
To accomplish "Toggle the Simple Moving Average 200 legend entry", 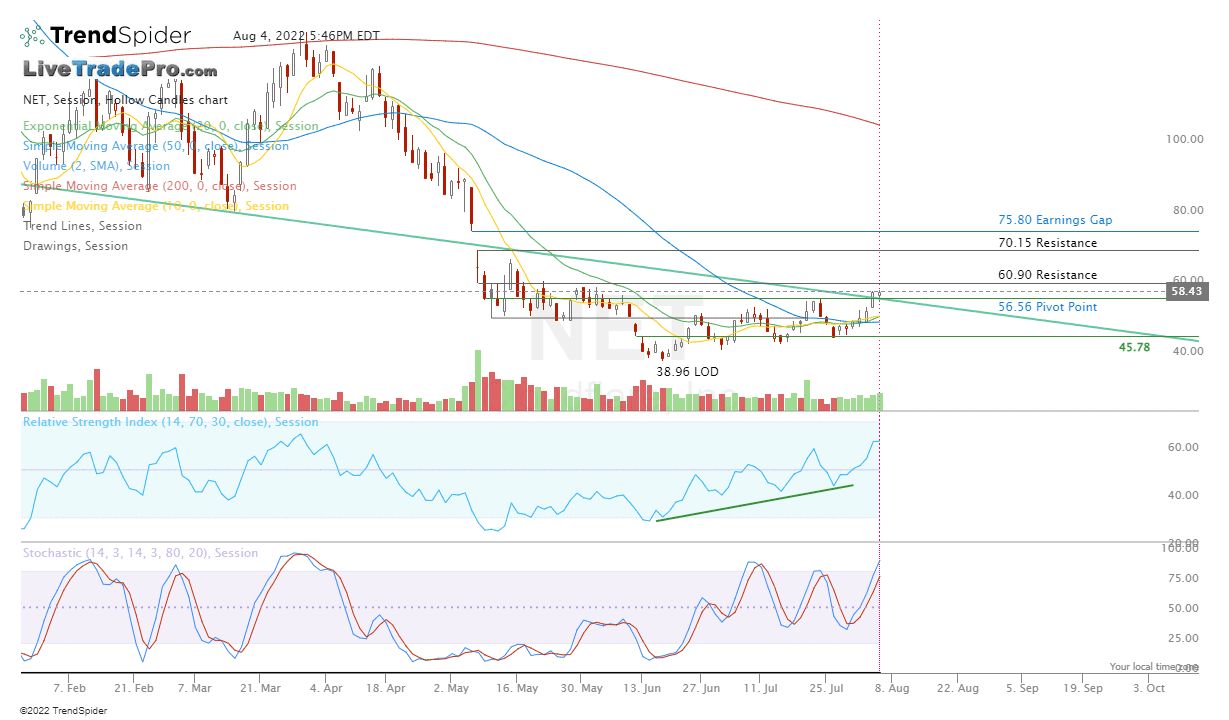I will [159, 186].
